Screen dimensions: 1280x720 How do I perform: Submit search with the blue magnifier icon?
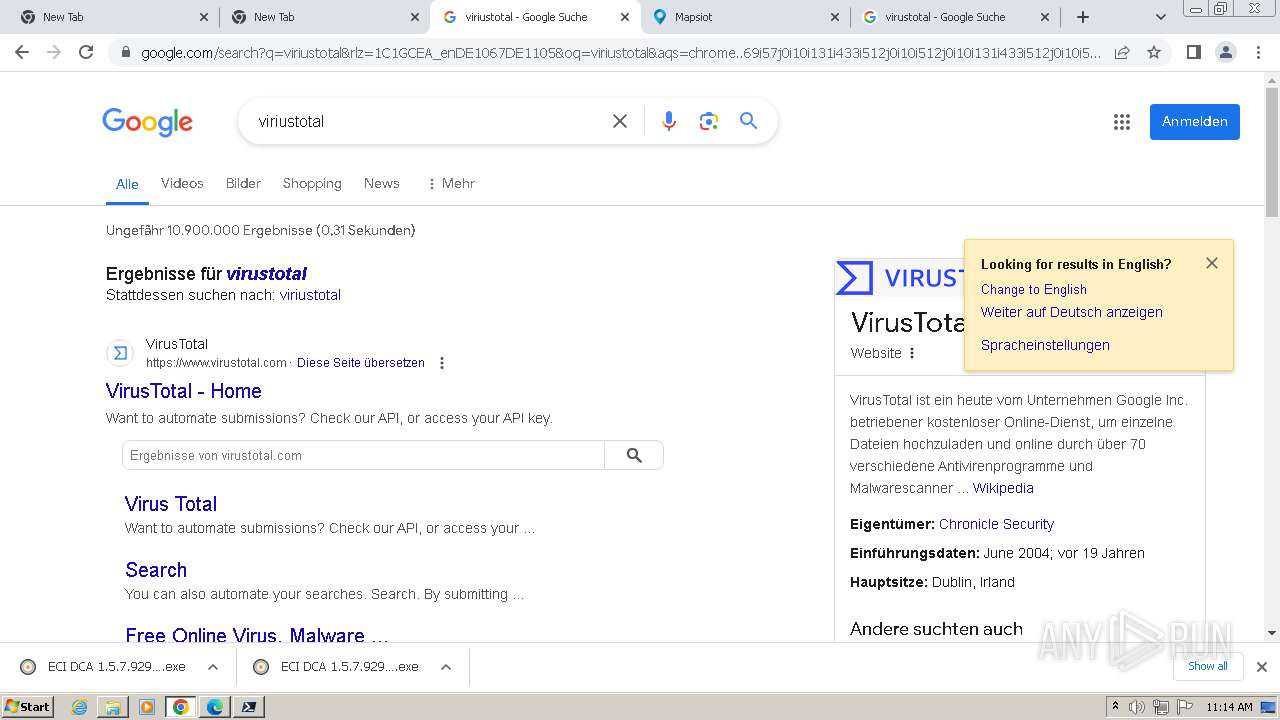point(748,121)
